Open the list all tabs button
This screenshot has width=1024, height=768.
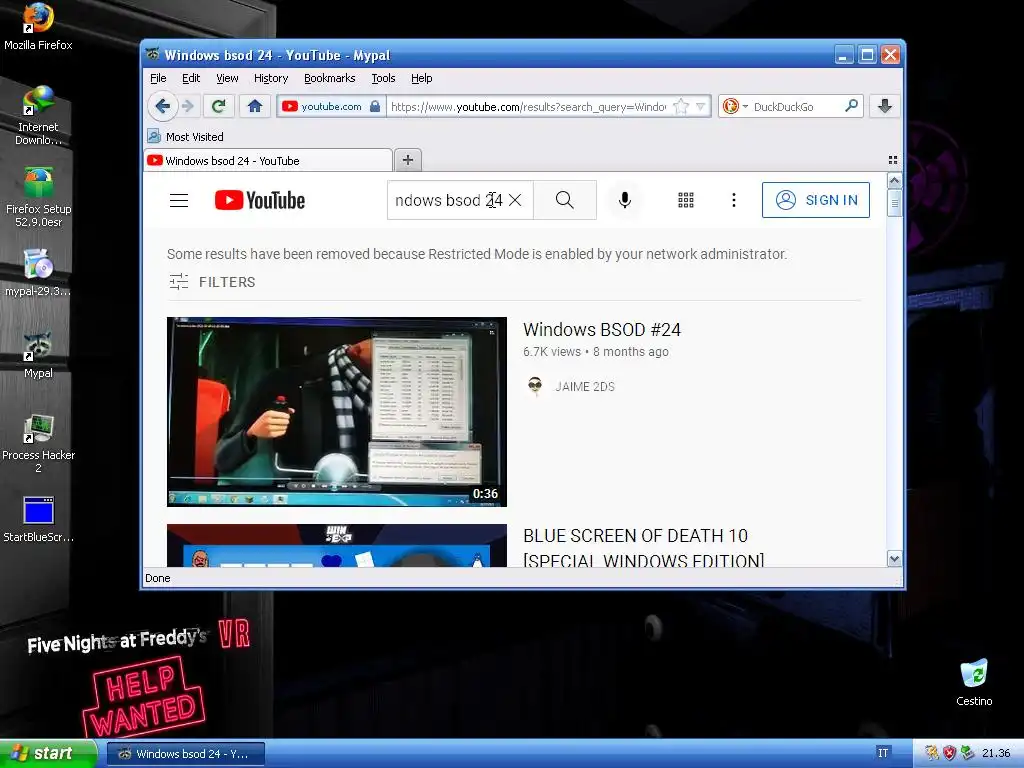coord(893,160)
